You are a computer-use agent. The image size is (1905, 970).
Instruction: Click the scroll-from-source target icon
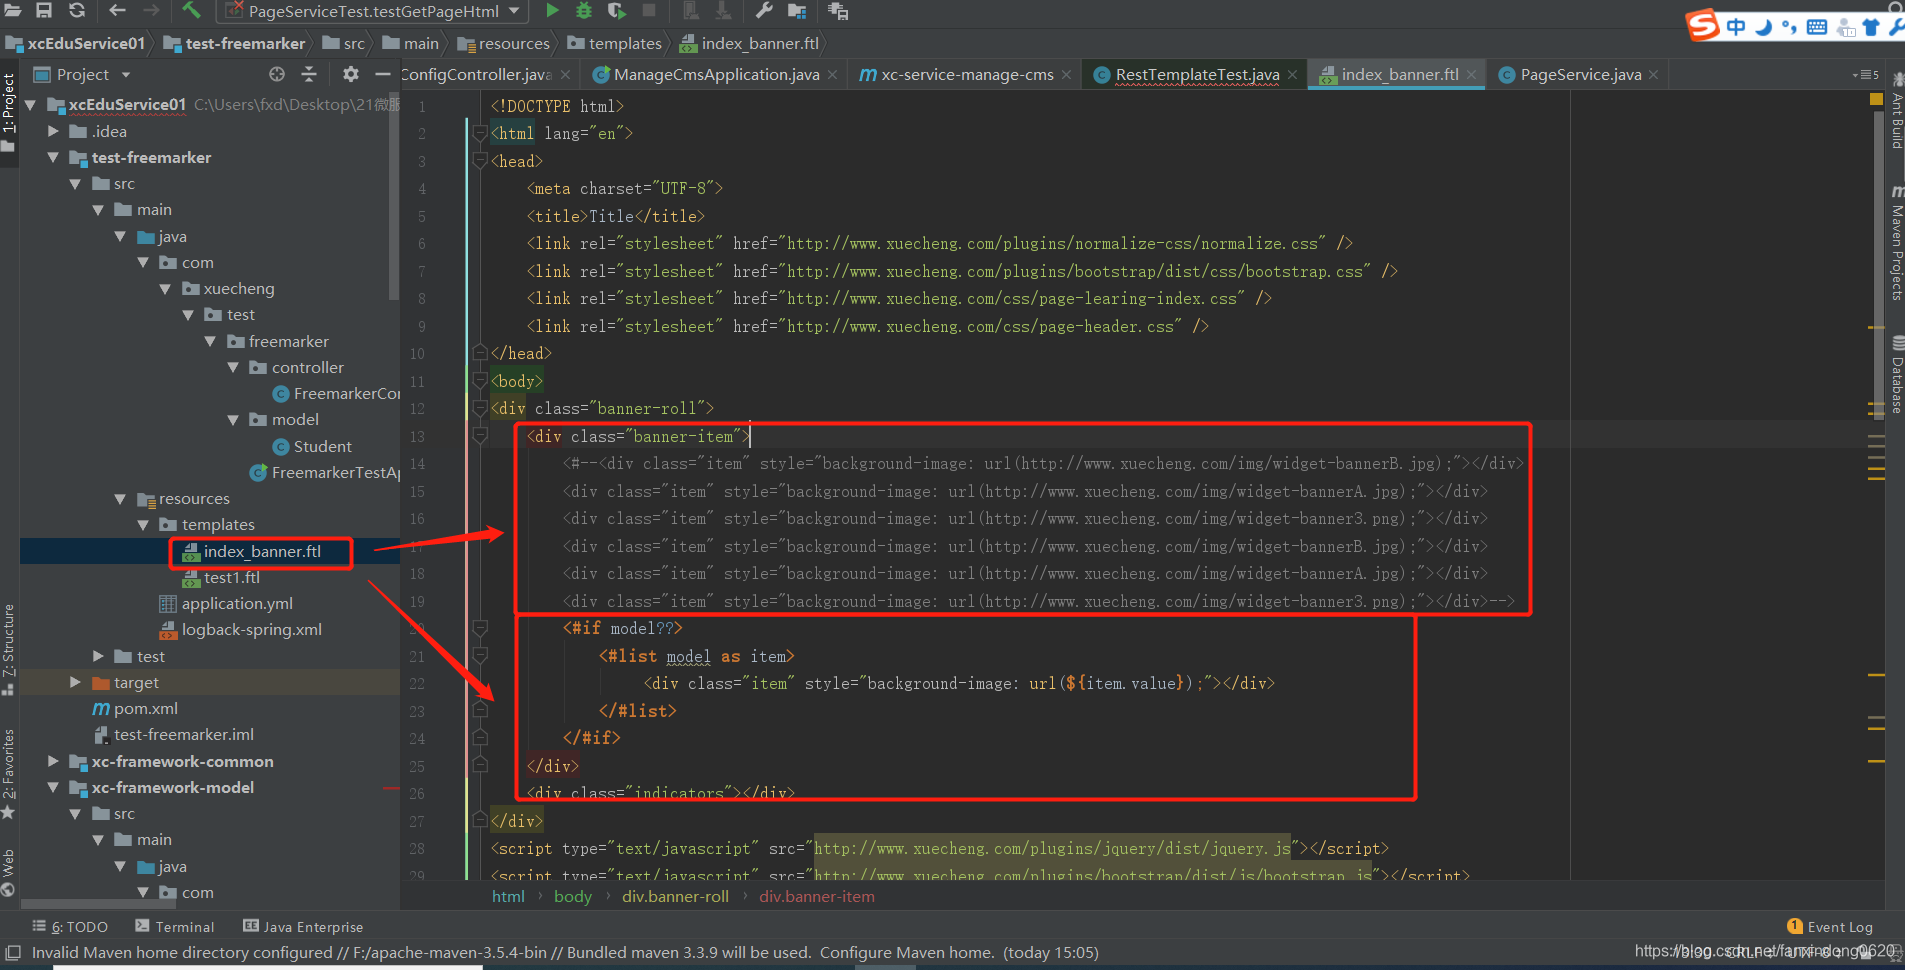[x=277, y=74]
